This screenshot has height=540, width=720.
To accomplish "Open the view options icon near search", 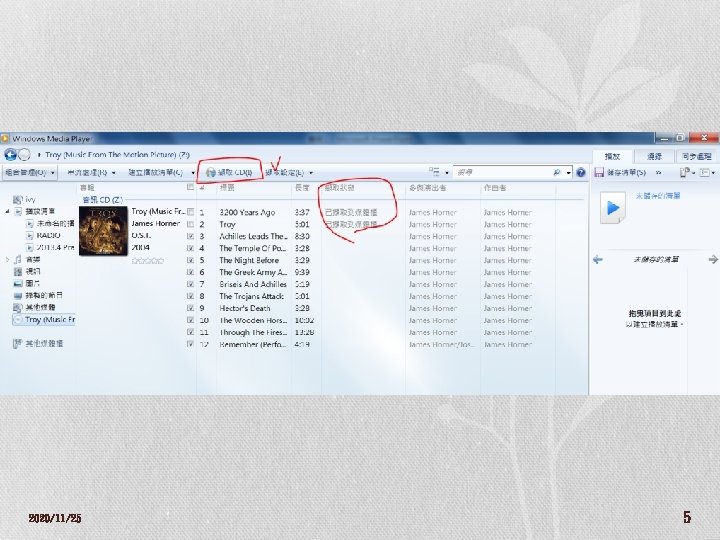I will 434,172.
